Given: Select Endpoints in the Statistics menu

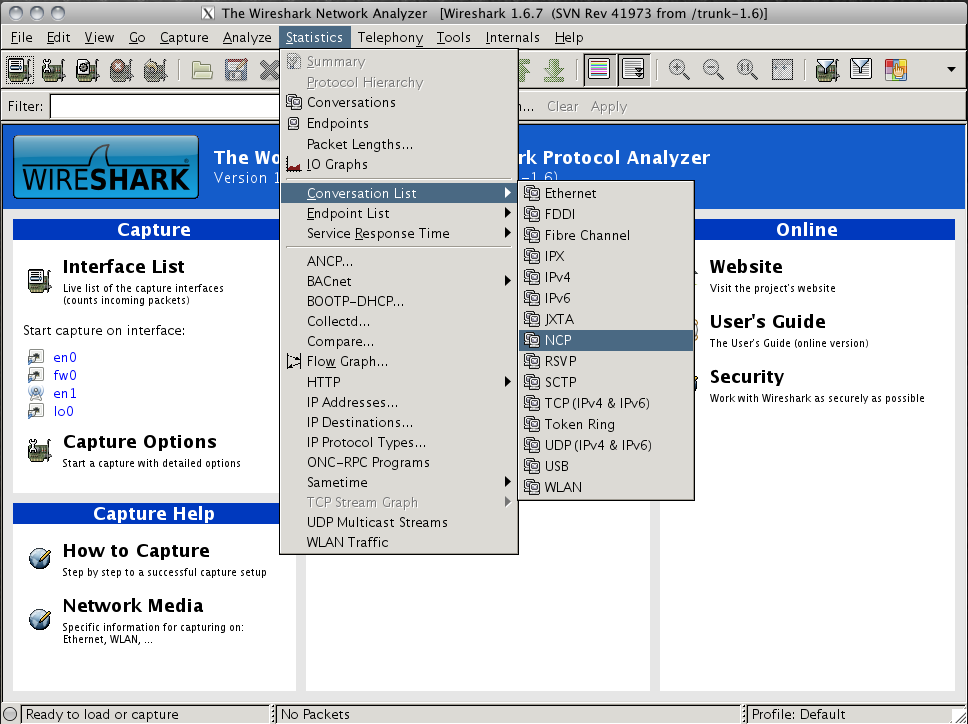Looking at the screenshot, I should pyautogui.click(x=399, y=123).
